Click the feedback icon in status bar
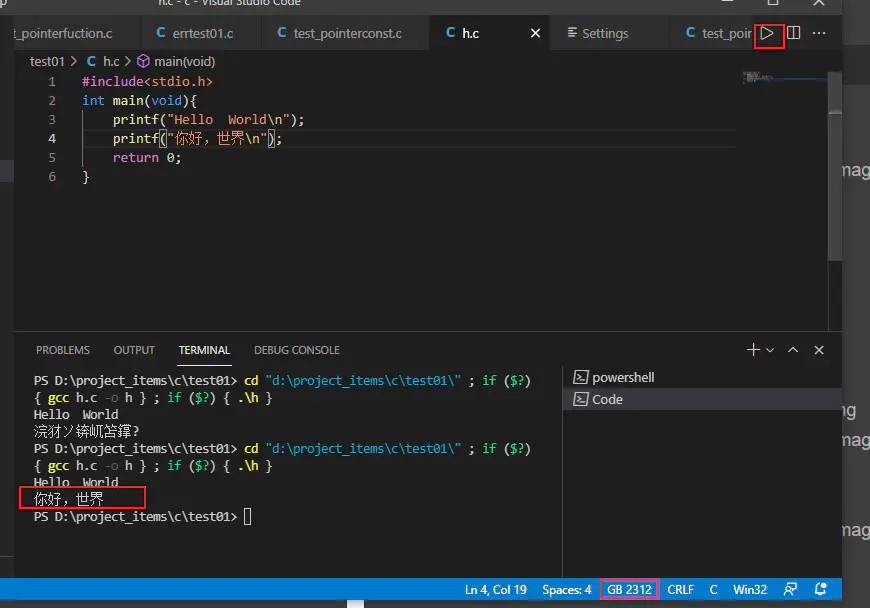This screenshot has height=608, width=870. tap(791, 589)
